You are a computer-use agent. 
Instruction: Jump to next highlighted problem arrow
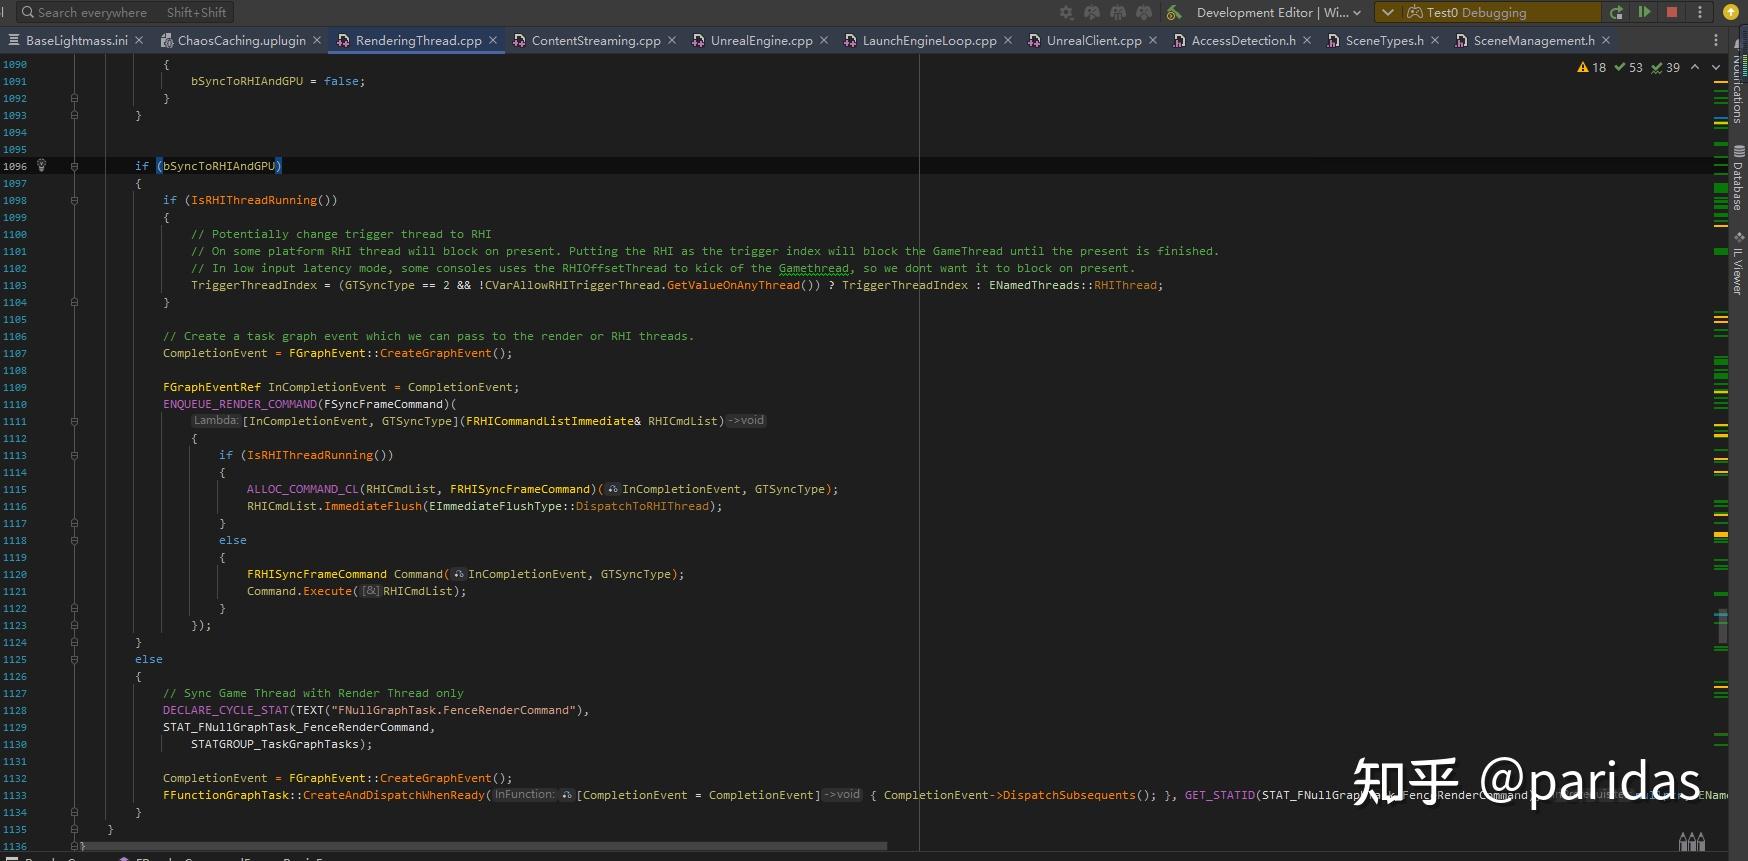(x=1716, y=68)
